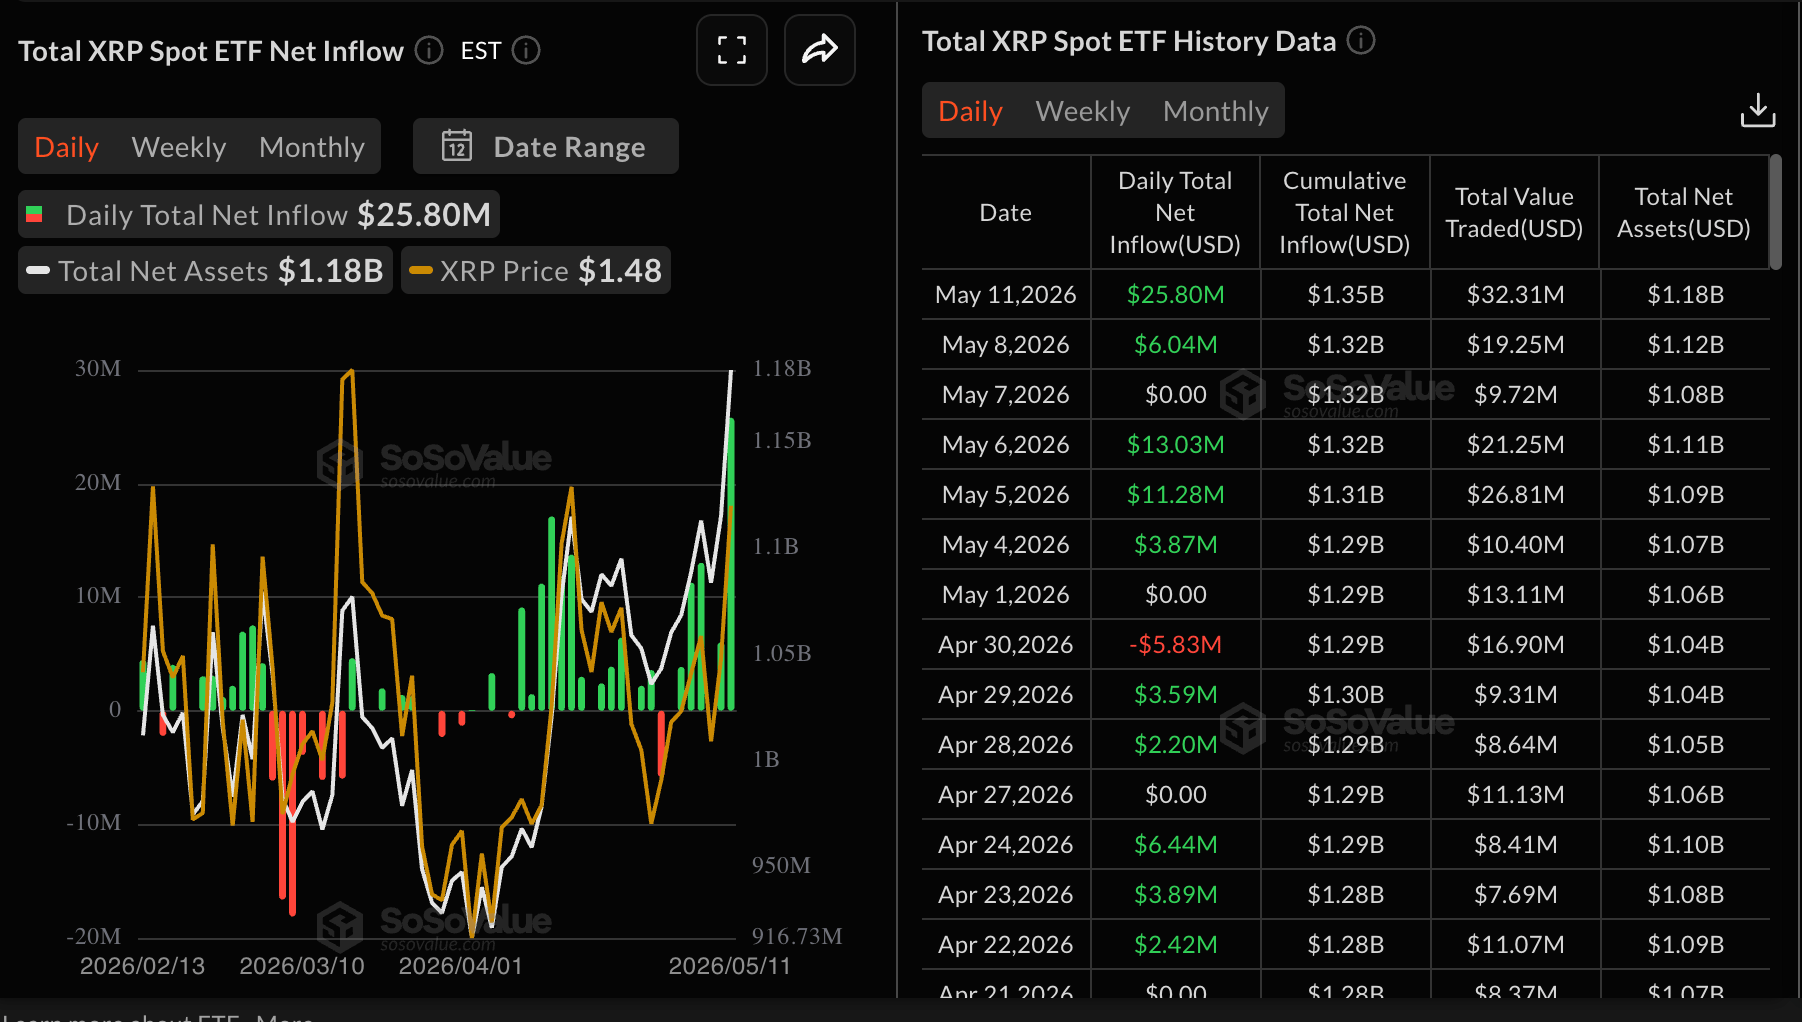The width and height of the screenshot is (1802, 1022).
Task: Click the $25.80M inflow cell in table
Action: [1176, 294]
